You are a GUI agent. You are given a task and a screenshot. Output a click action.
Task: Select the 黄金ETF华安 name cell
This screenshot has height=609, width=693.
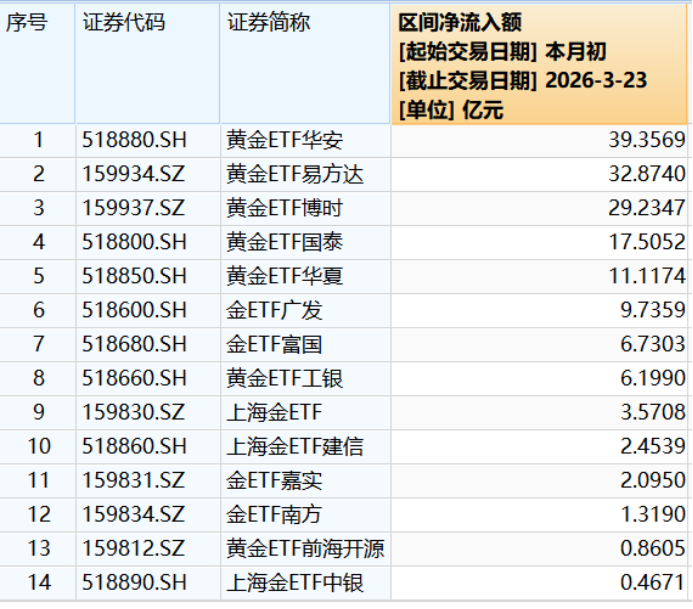pos(285,140)
